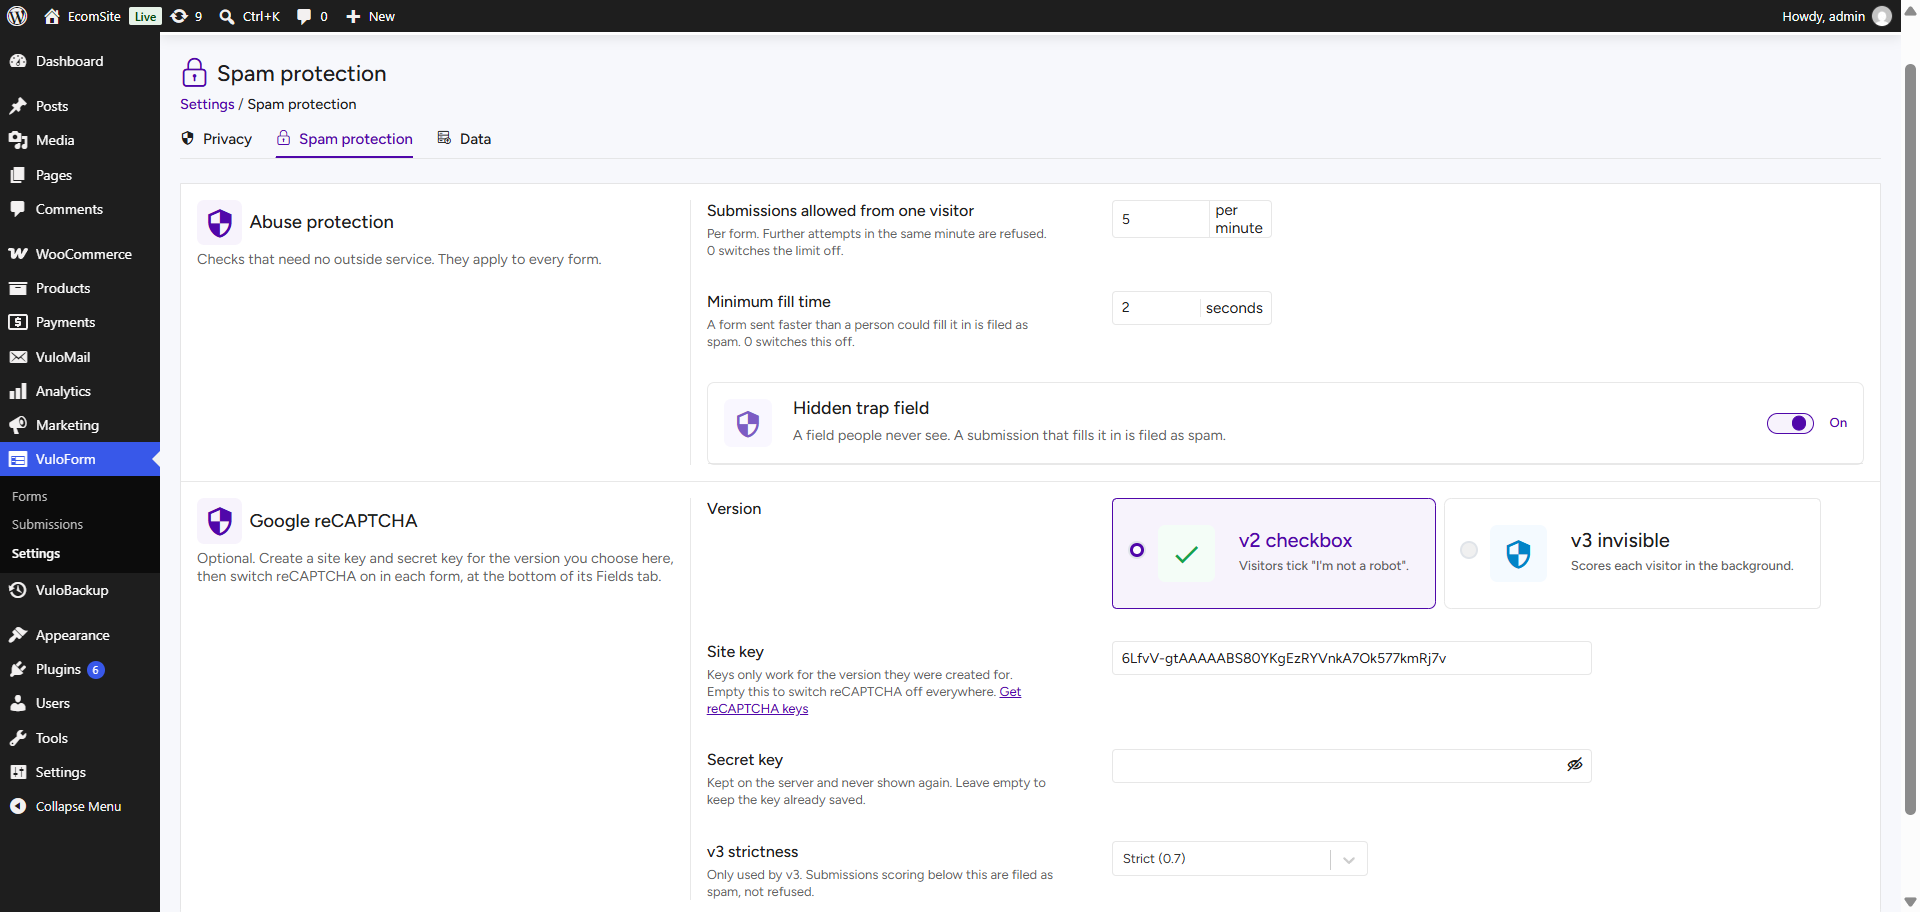Open EcomSite home icon in admin bar
1920x912 pixels.
(x=52, y=16)
